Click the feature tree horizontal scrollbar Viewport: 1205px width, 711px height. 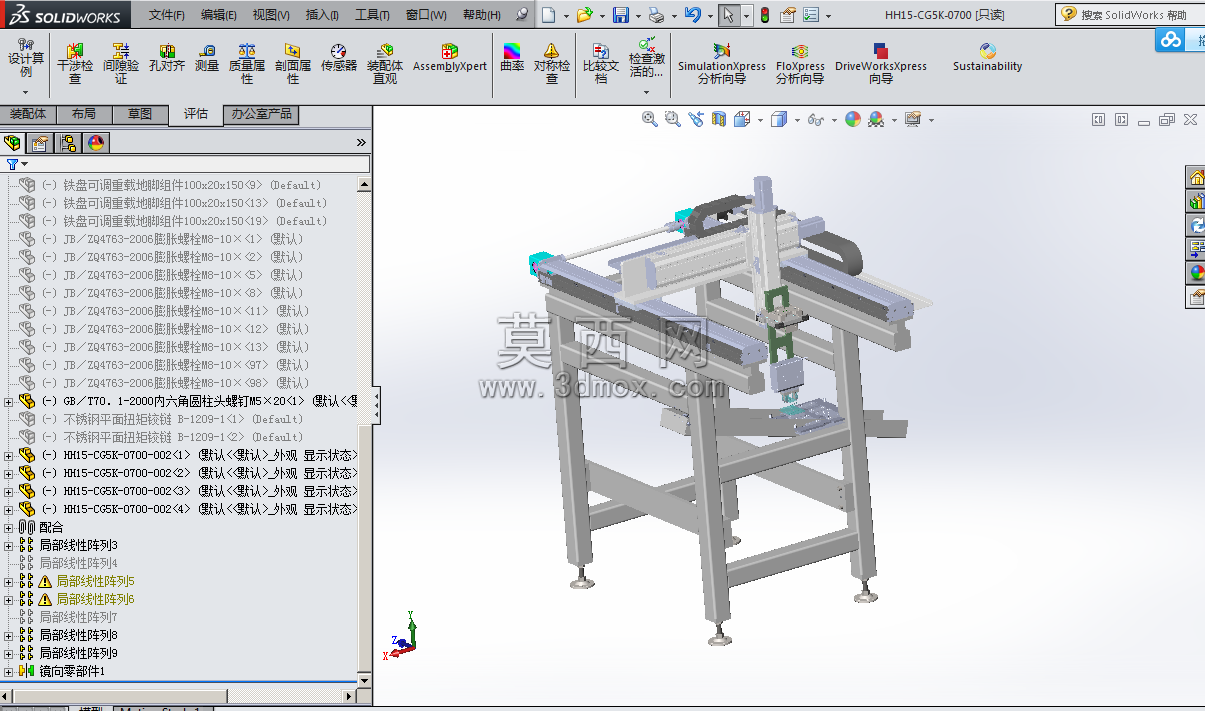180,695
